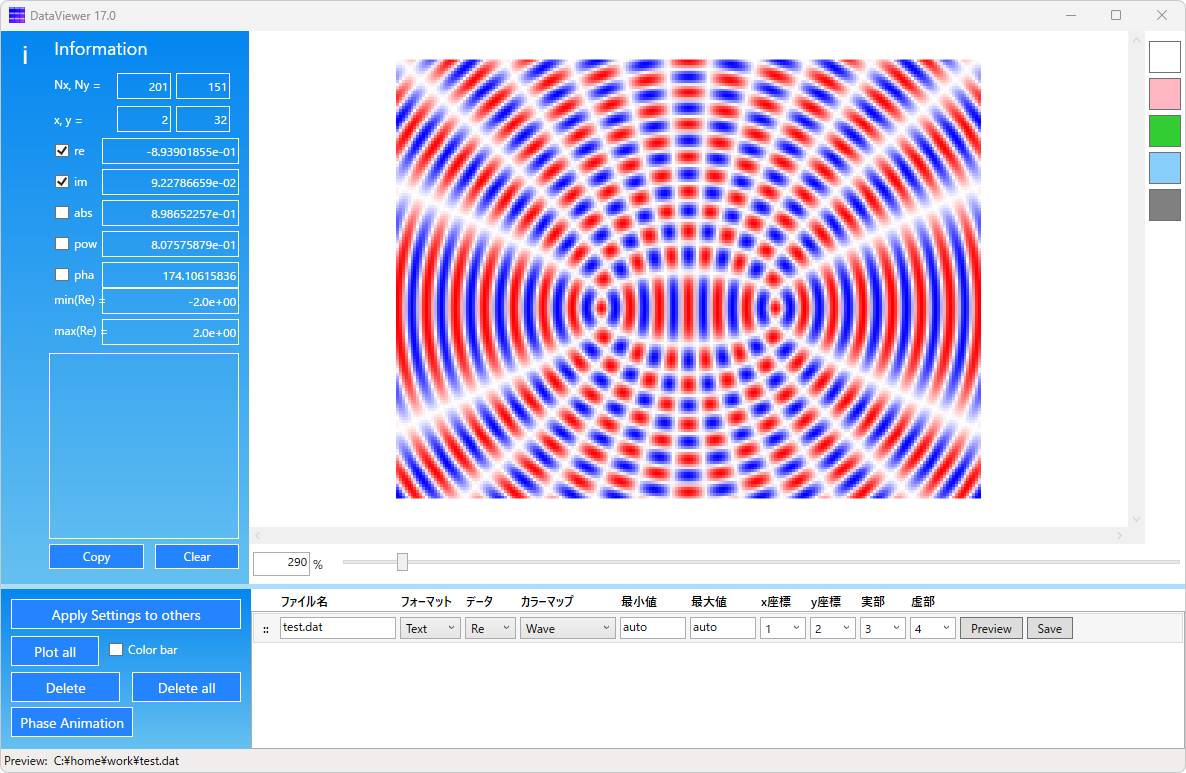
Task: Select the pink background color swatch
Action: point(1164,94)
